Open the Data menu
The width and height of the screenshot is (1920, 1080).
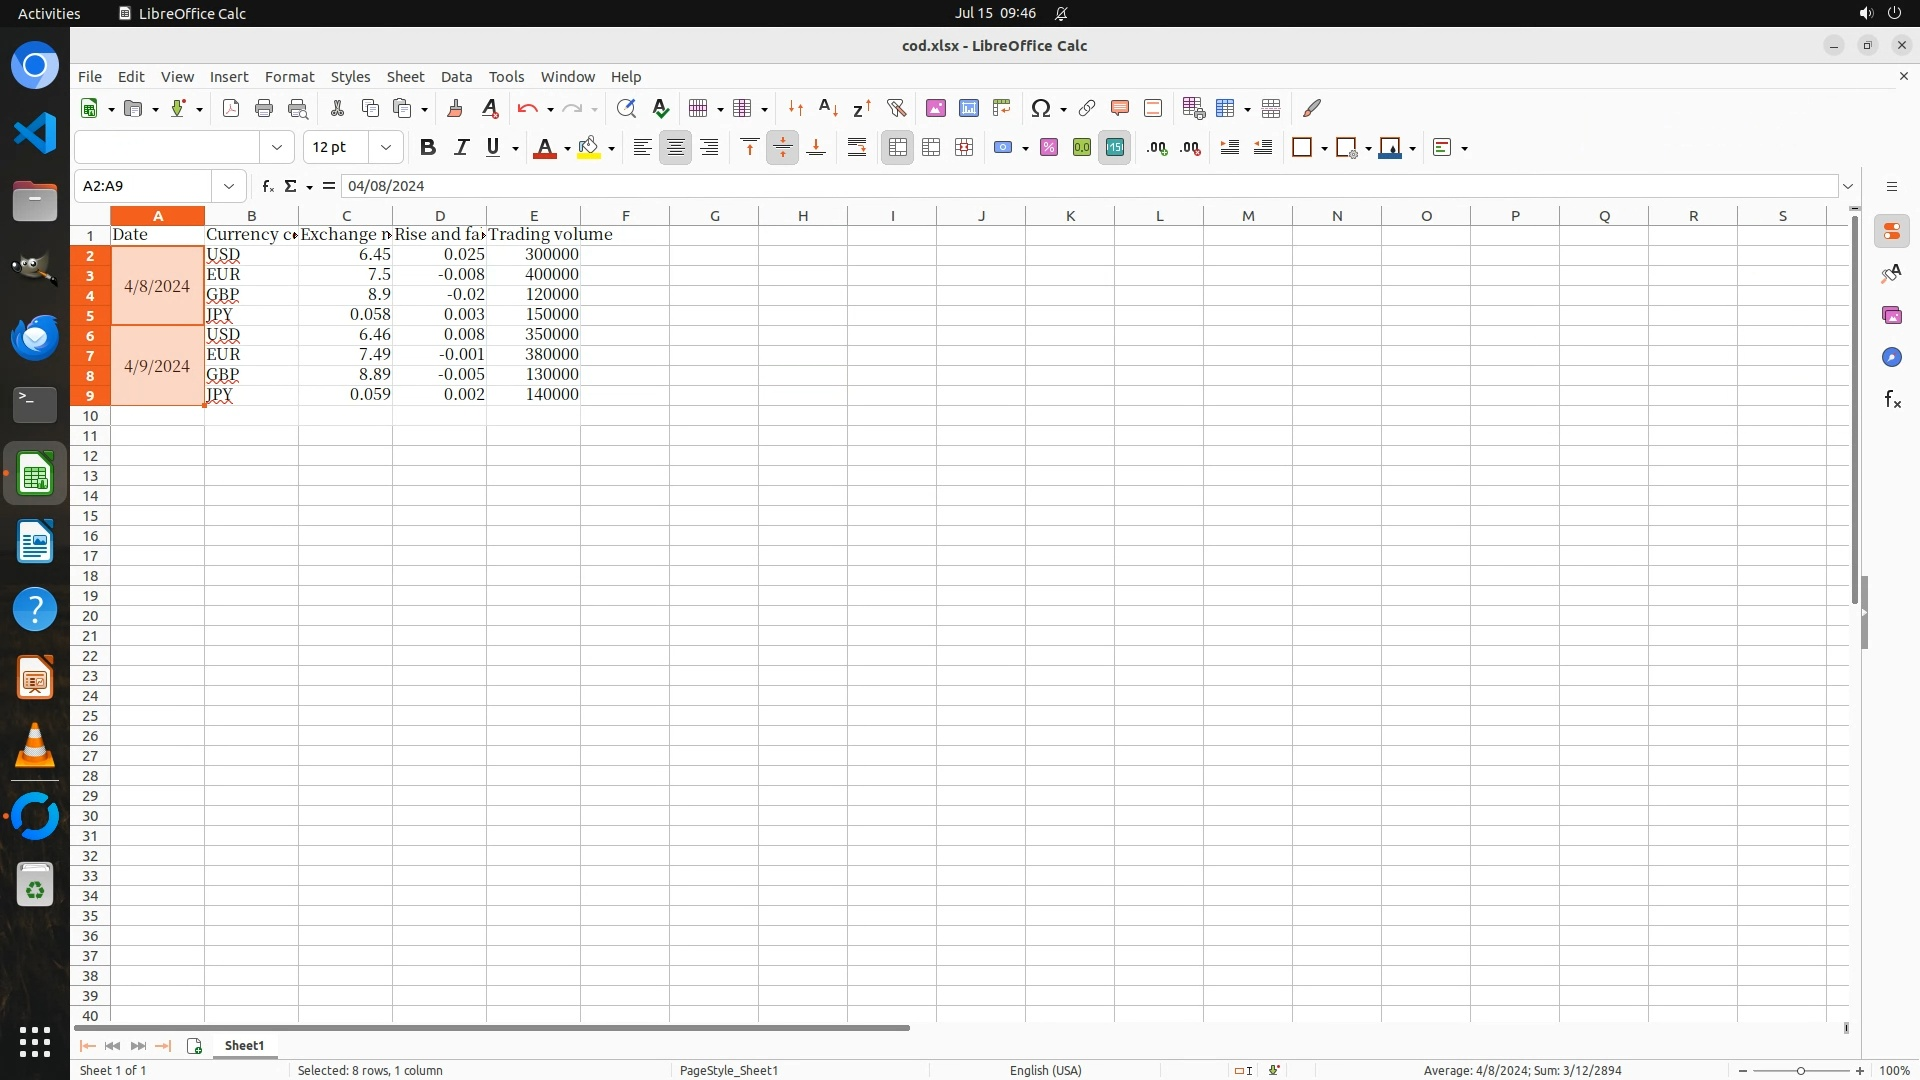pos(456,77)
